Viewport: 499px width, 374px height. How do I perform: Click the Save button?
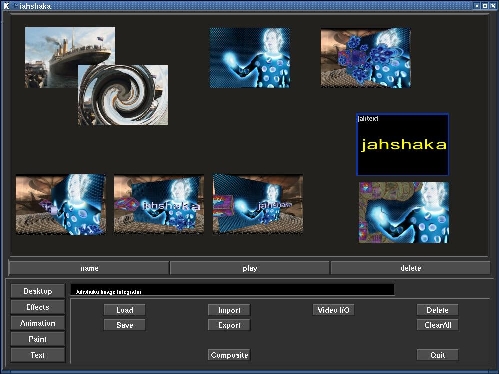tap(125, 325)
